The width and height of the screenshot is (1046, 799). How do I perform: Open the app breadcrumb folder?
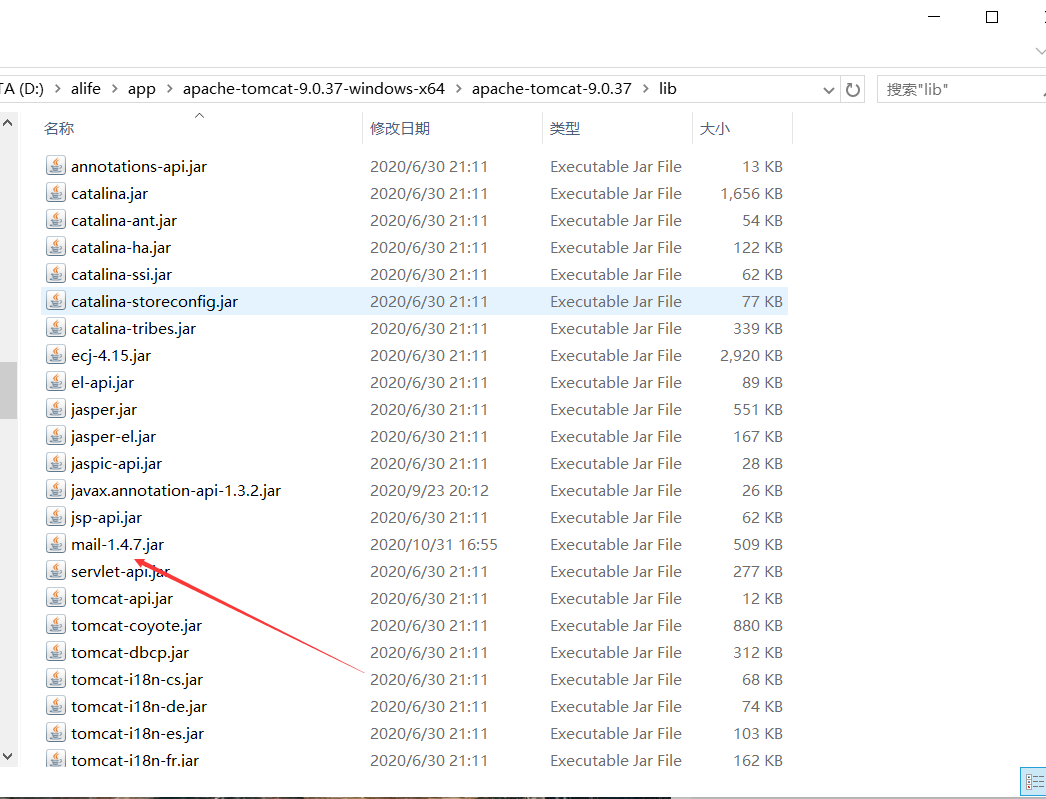(141, 88)
